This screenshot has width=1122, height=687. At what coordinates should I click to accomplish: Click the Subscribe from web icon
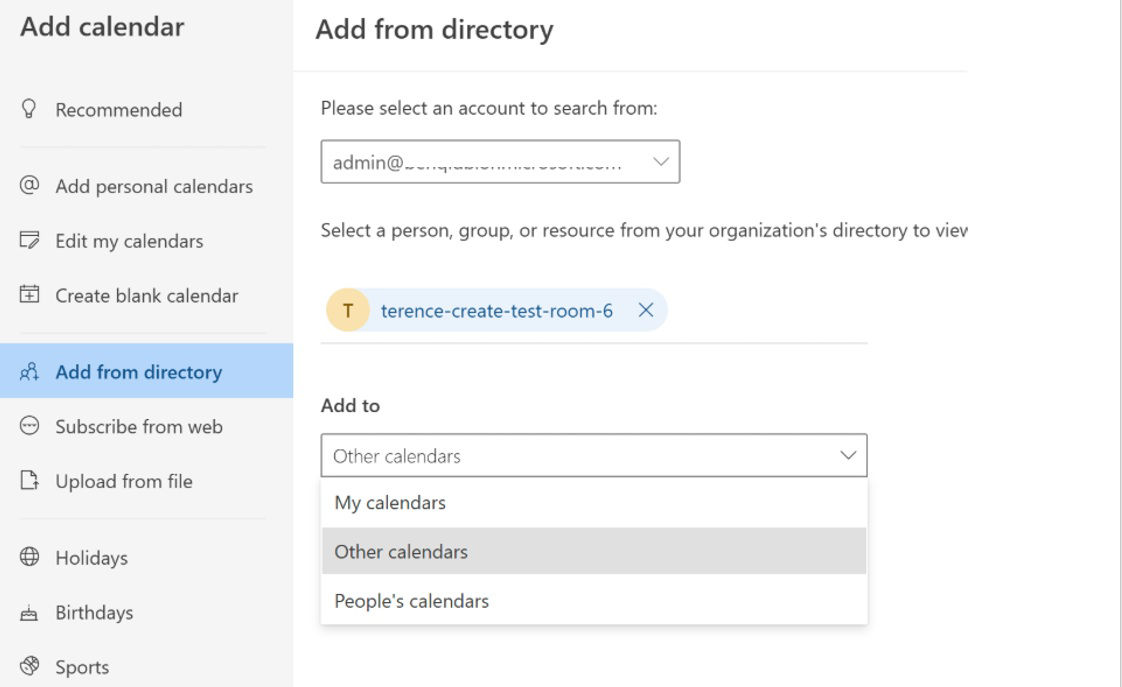(29, 426)
